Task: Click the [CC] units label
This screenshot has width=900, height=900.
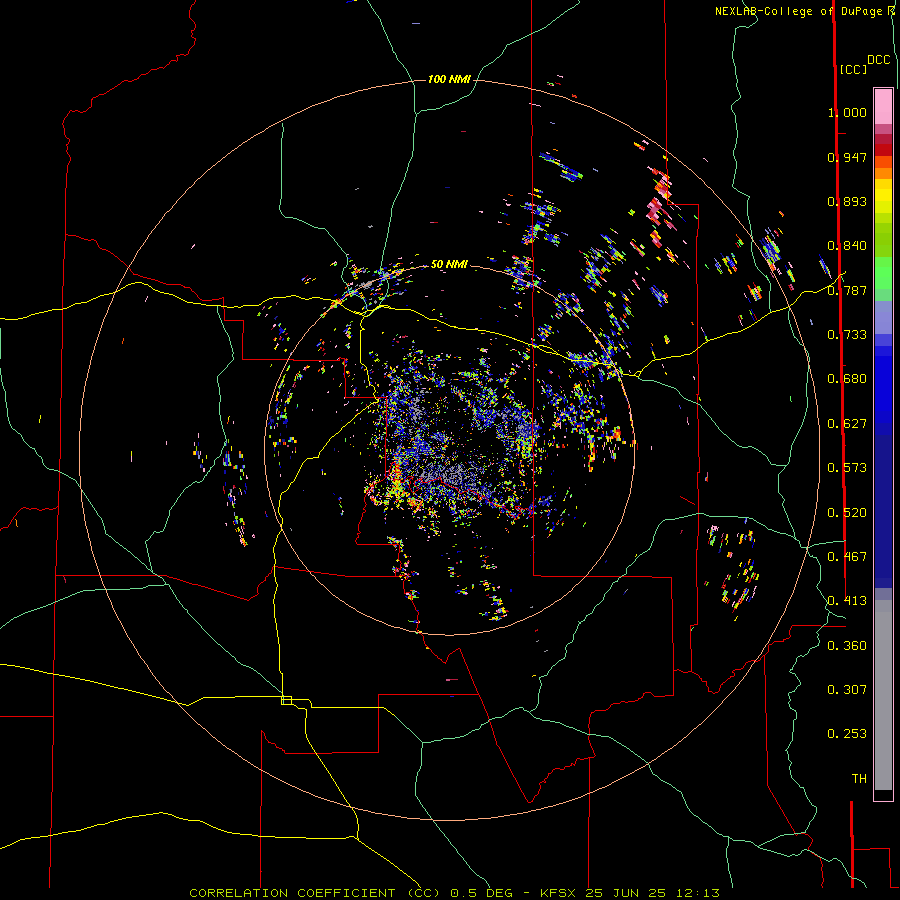Action: [853, 69]
